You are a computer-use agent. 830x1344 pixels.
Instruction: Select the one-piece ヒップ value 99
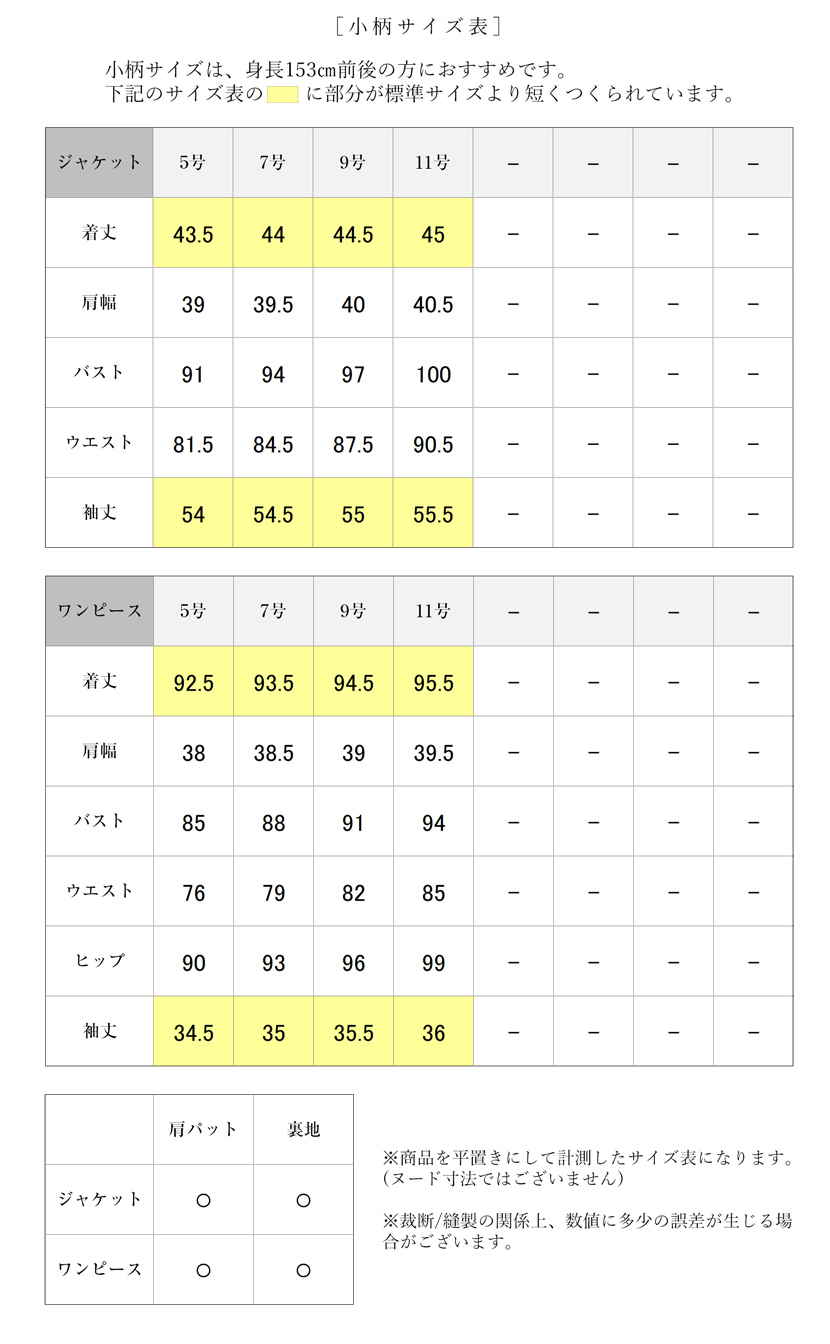coord(433,963)
